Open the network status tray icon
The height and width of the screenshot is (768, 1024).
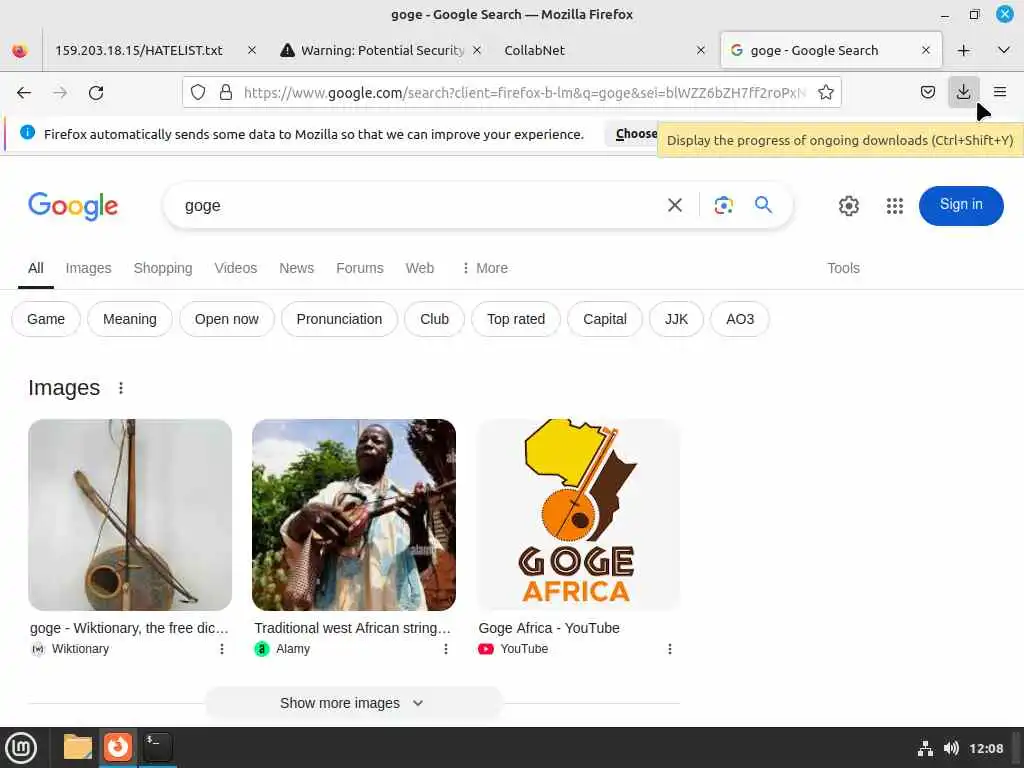tap(925, 748)
